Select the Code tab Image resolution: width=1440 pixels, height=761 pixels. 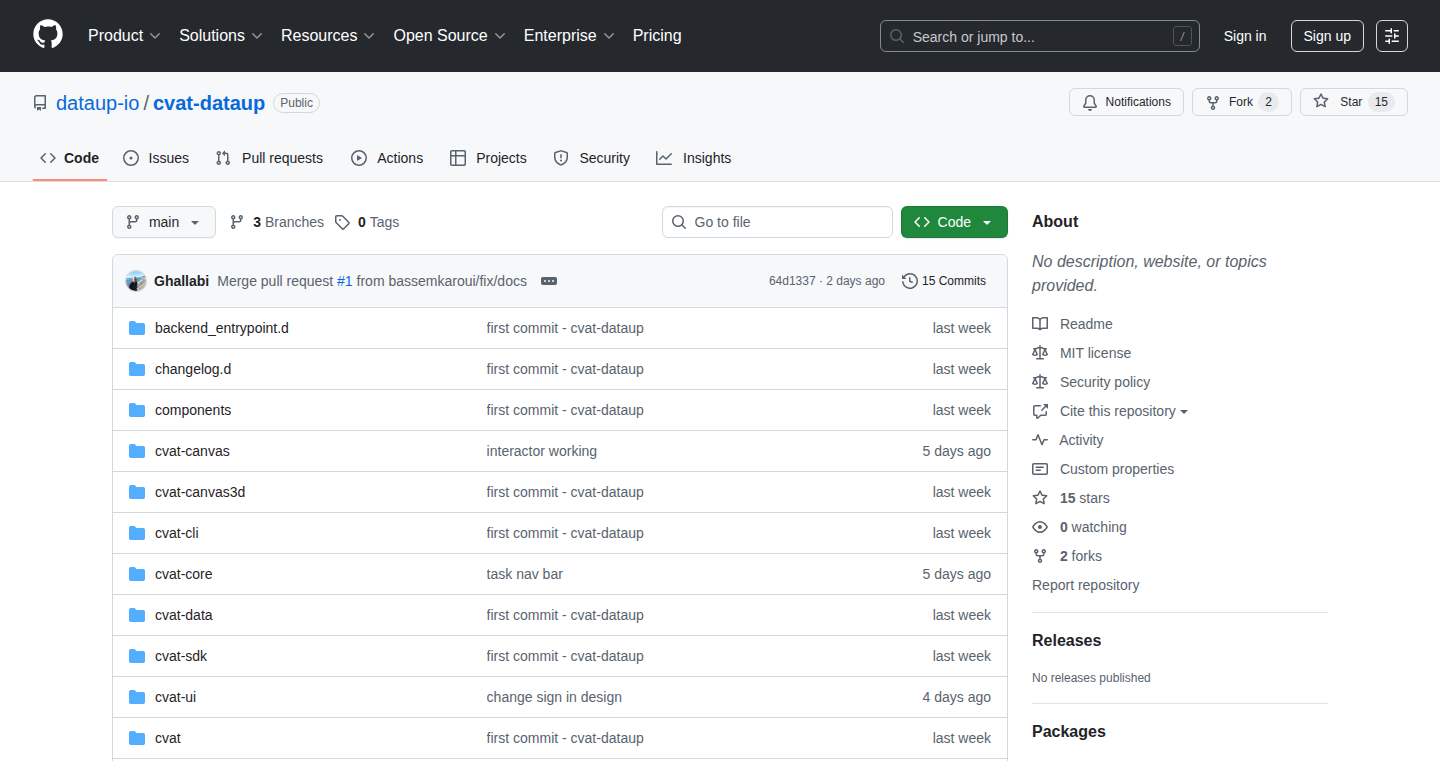(70, 158)
